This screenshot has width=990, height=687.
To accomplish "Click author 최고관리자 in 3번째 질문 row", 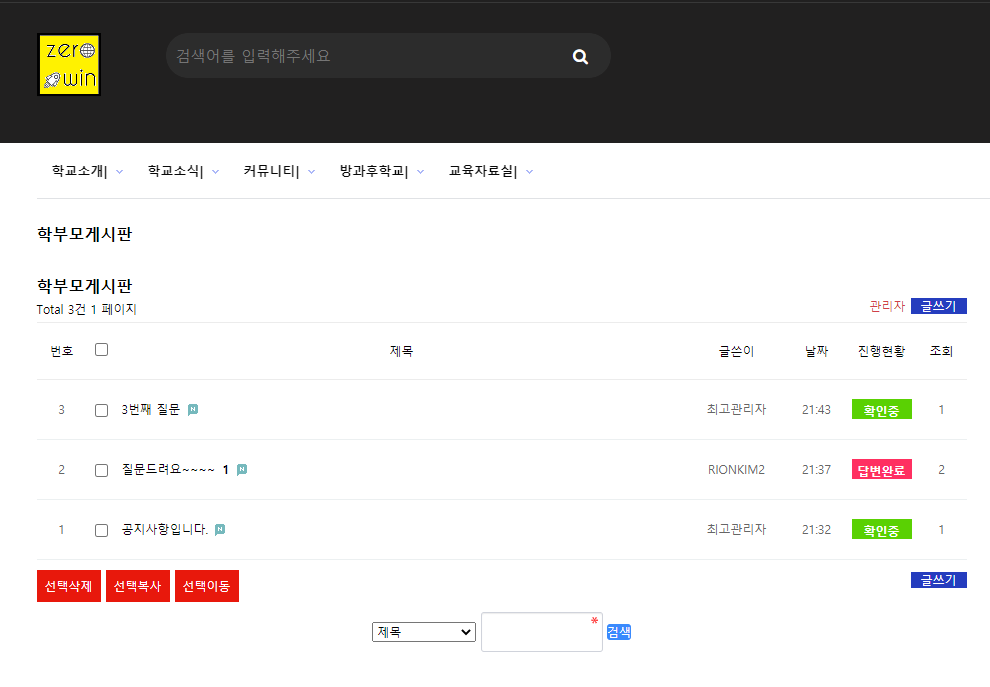I will coord(736,410).
